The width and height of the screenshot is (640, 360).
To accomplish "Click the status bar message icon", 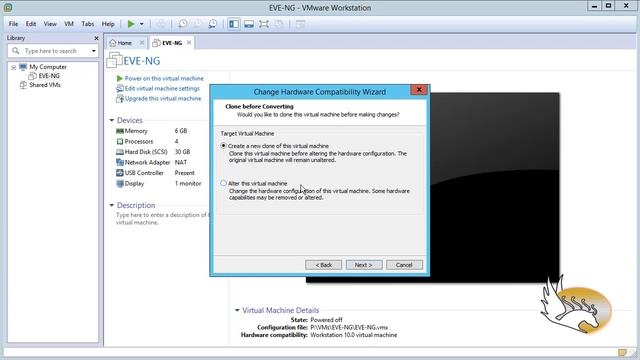I will tap(622, 352).
